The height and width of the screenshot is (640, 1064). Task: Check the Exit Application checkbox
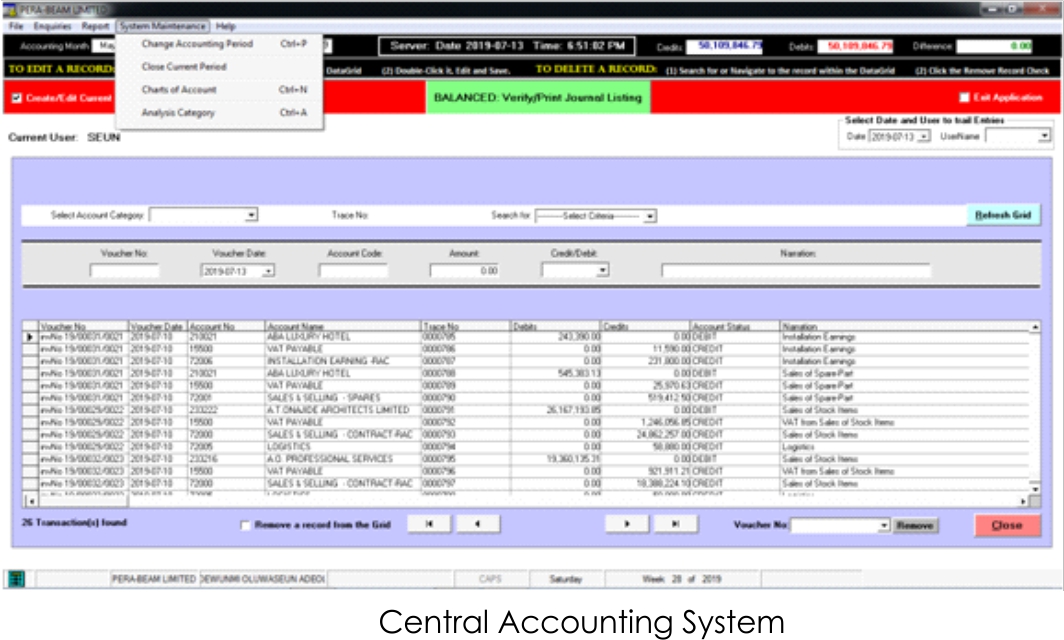[964, 98]
